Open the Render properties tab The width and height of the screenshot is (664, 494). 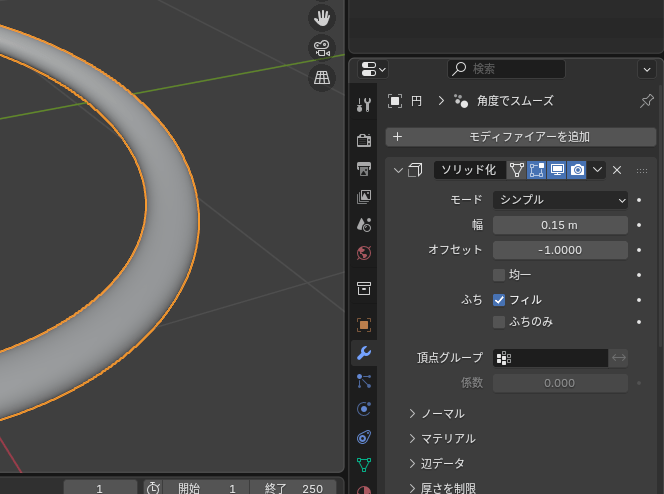(364, 140)
